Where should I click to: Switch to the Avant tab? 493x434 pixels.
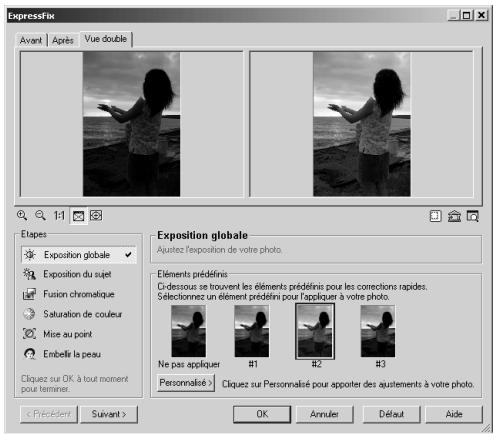tap(31, 40)
